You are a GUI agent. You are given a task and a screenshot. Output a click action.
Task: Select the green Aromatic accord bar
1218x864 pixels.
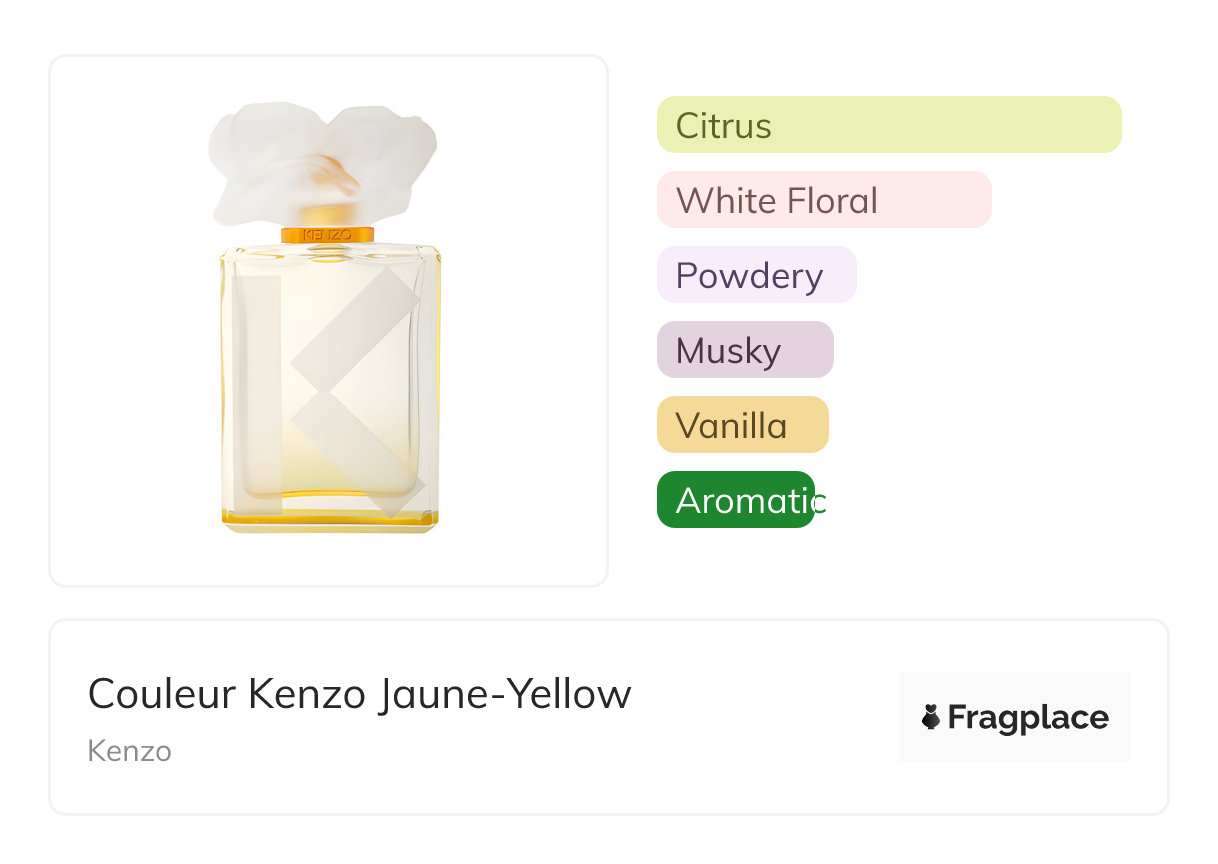(735, 500)
